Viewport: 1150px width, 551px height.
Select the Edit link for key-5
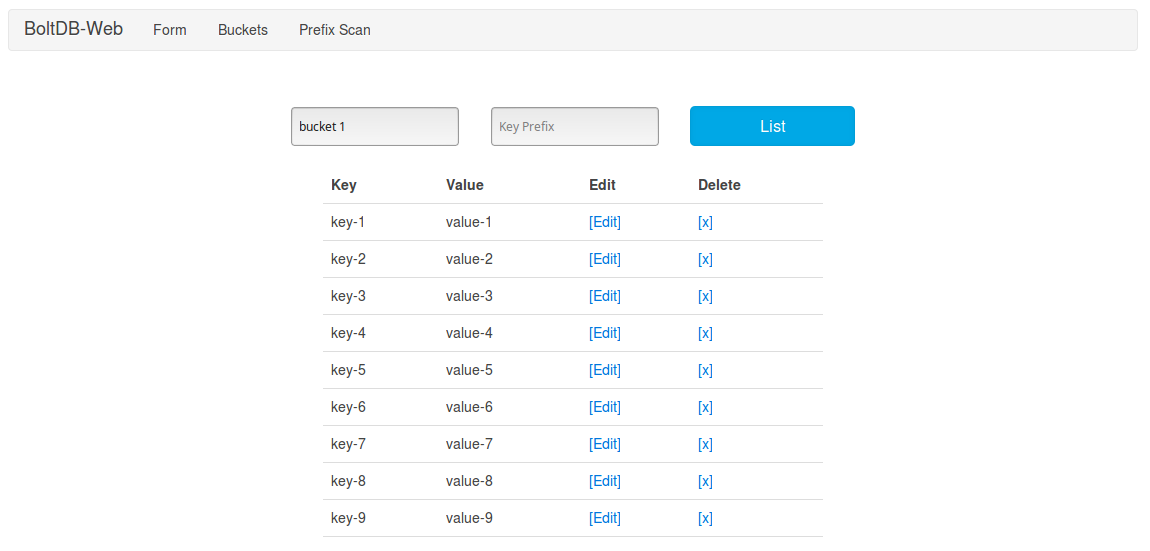[x=605, y=370]
